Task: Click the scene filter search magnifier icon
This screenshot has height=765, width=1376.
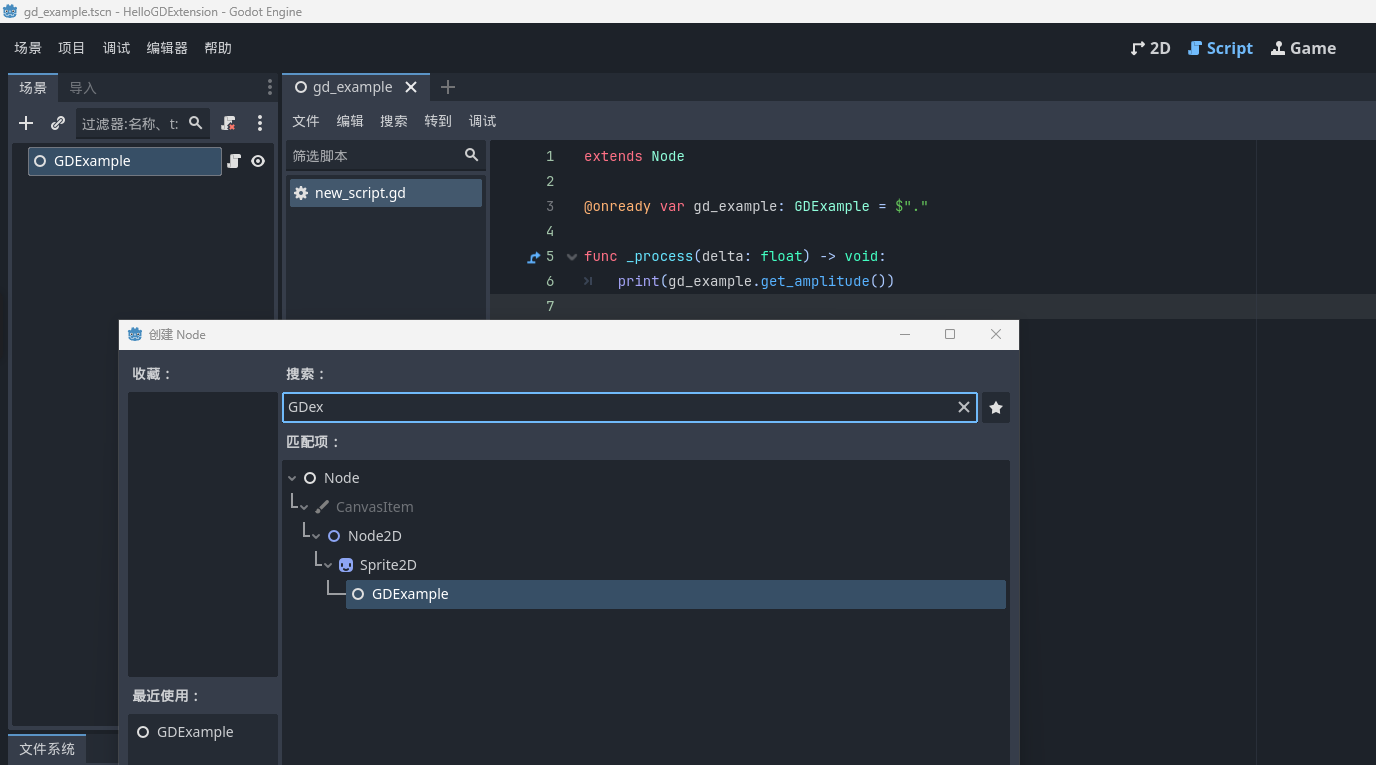Action: pos(196,123)
